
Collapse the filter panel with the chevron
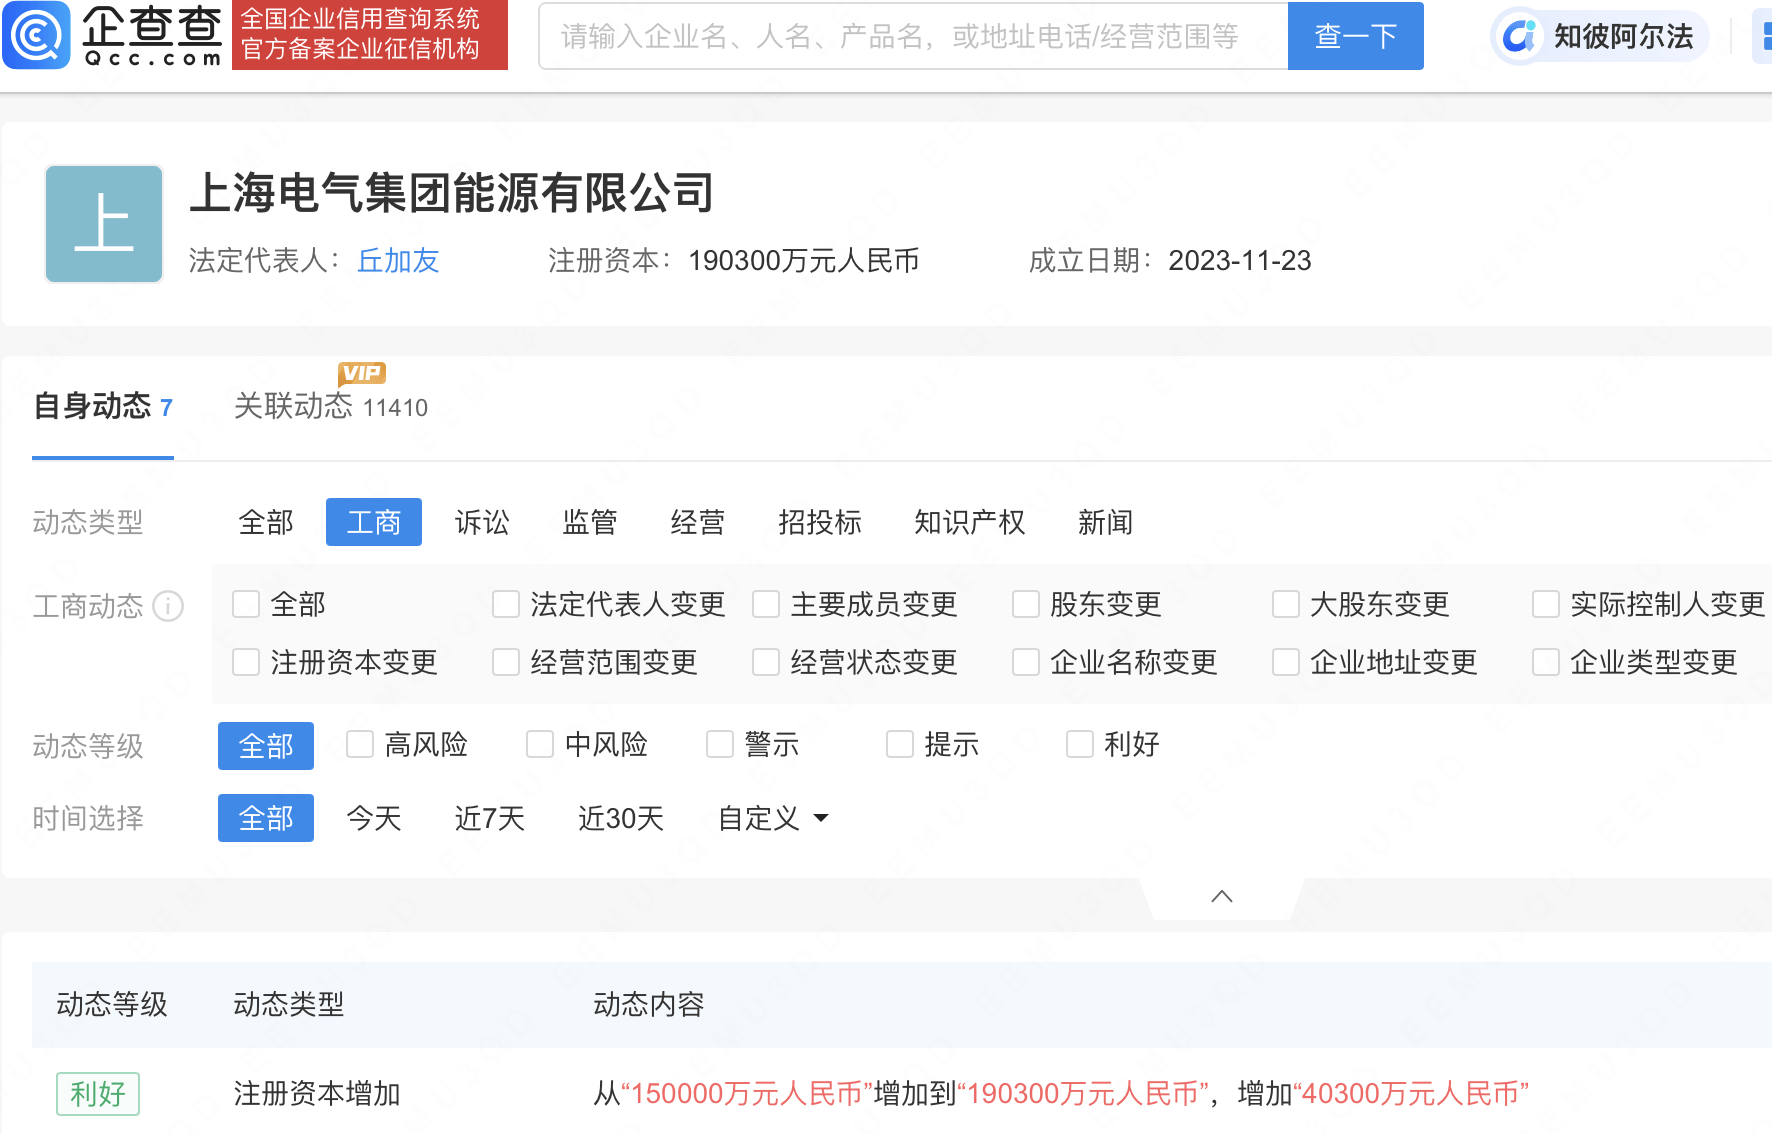tap(1220, 895)
